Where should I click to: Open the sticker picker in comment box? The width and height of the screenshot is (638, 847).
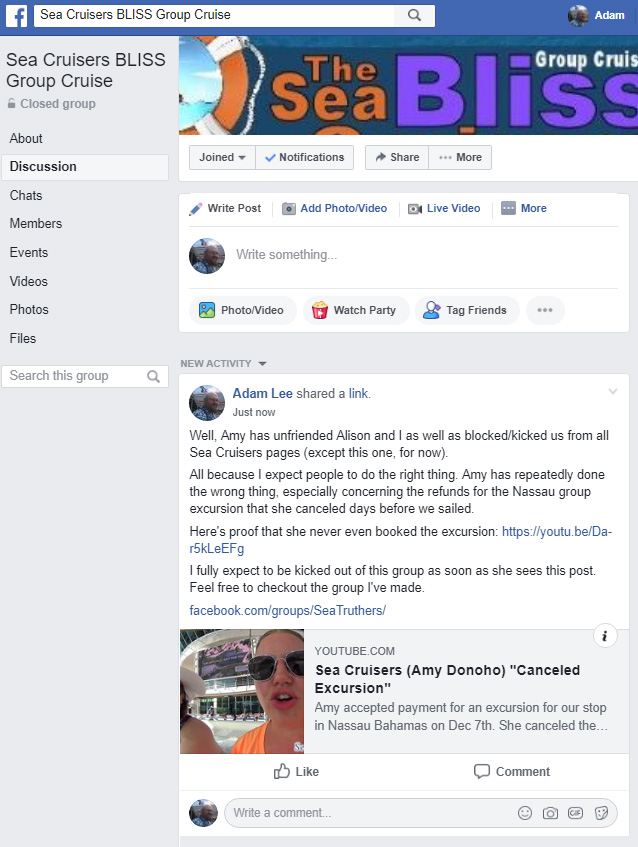click(x=601, y=813)
